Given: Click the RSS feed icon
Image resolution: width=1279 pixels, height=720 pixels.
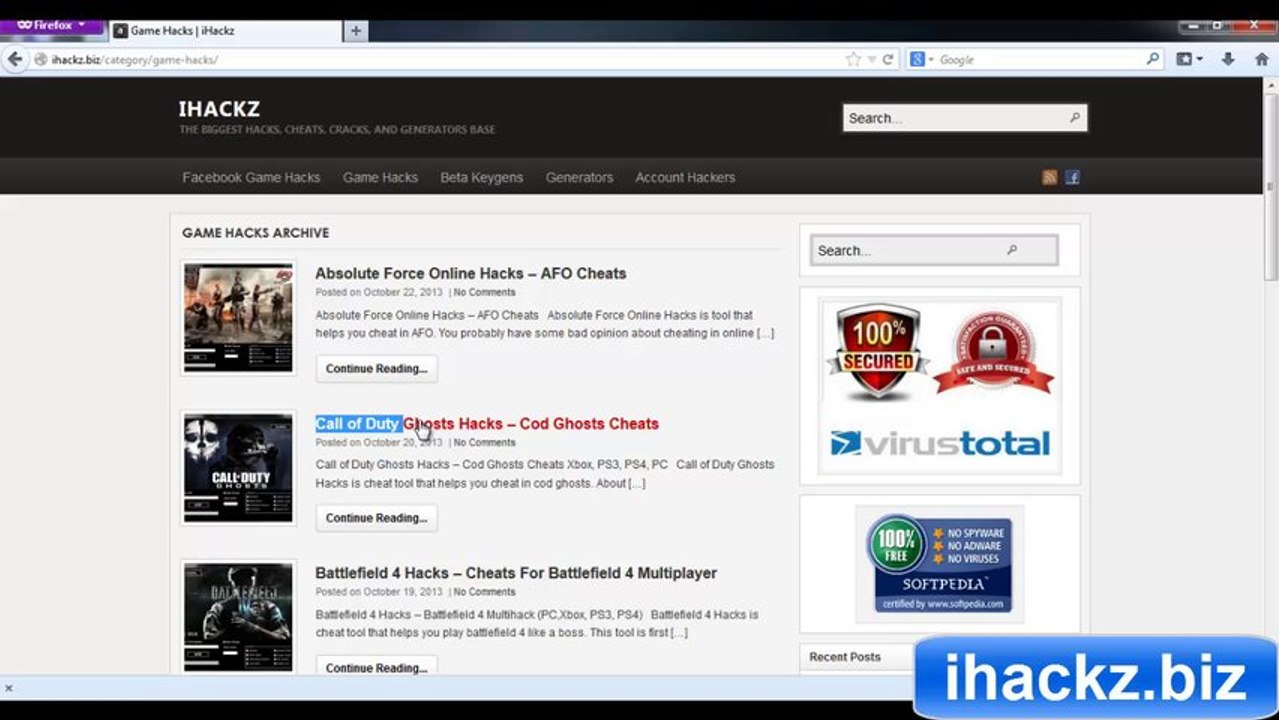Looking at the screenshot, I should 1049,177.
